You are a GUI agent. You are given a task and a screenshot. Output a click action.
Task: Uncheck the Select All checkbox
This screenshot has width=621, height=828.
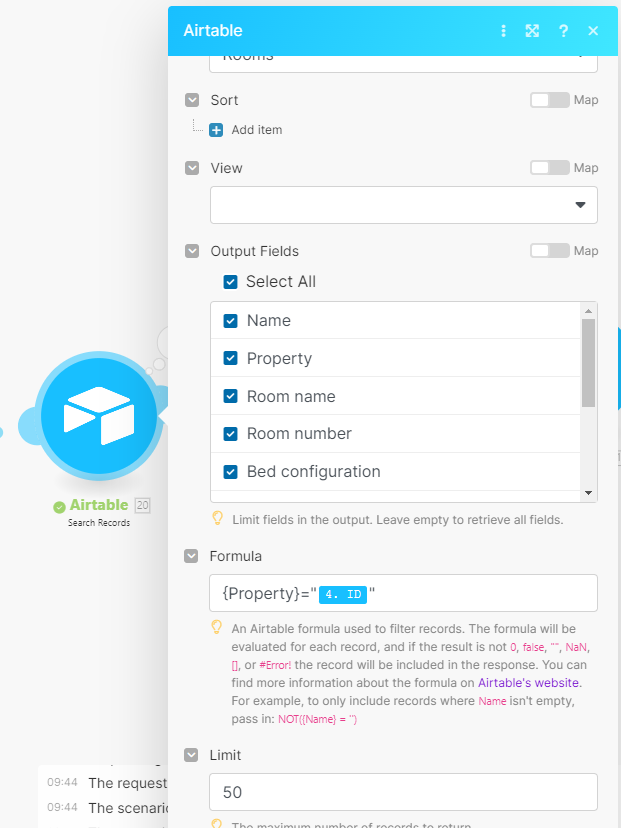pyautogui.click(x=230, y=281)
